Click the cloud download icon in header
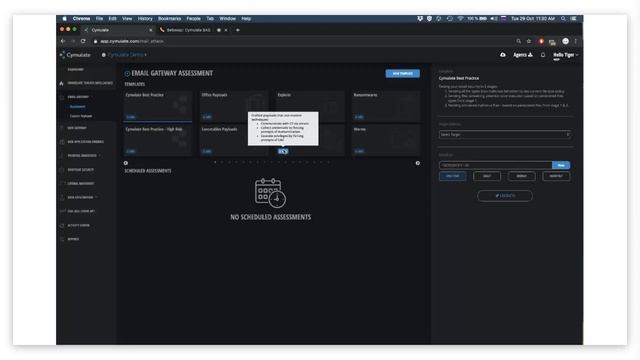640x360 pixels. point(503,55)
